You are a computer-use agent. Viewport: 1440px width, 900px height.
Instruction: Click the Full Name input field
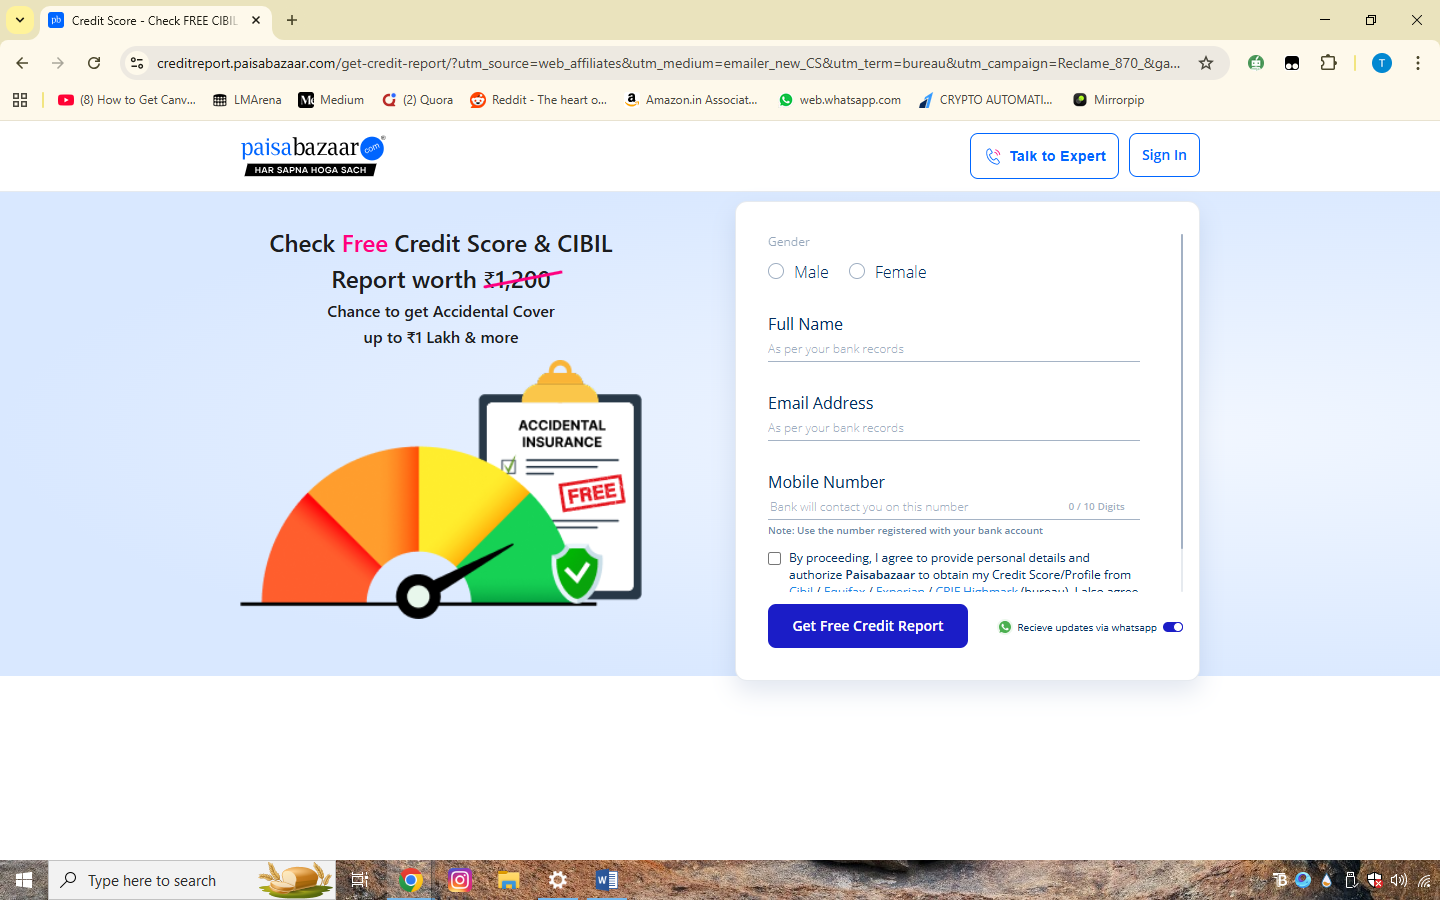click(950, 348)
